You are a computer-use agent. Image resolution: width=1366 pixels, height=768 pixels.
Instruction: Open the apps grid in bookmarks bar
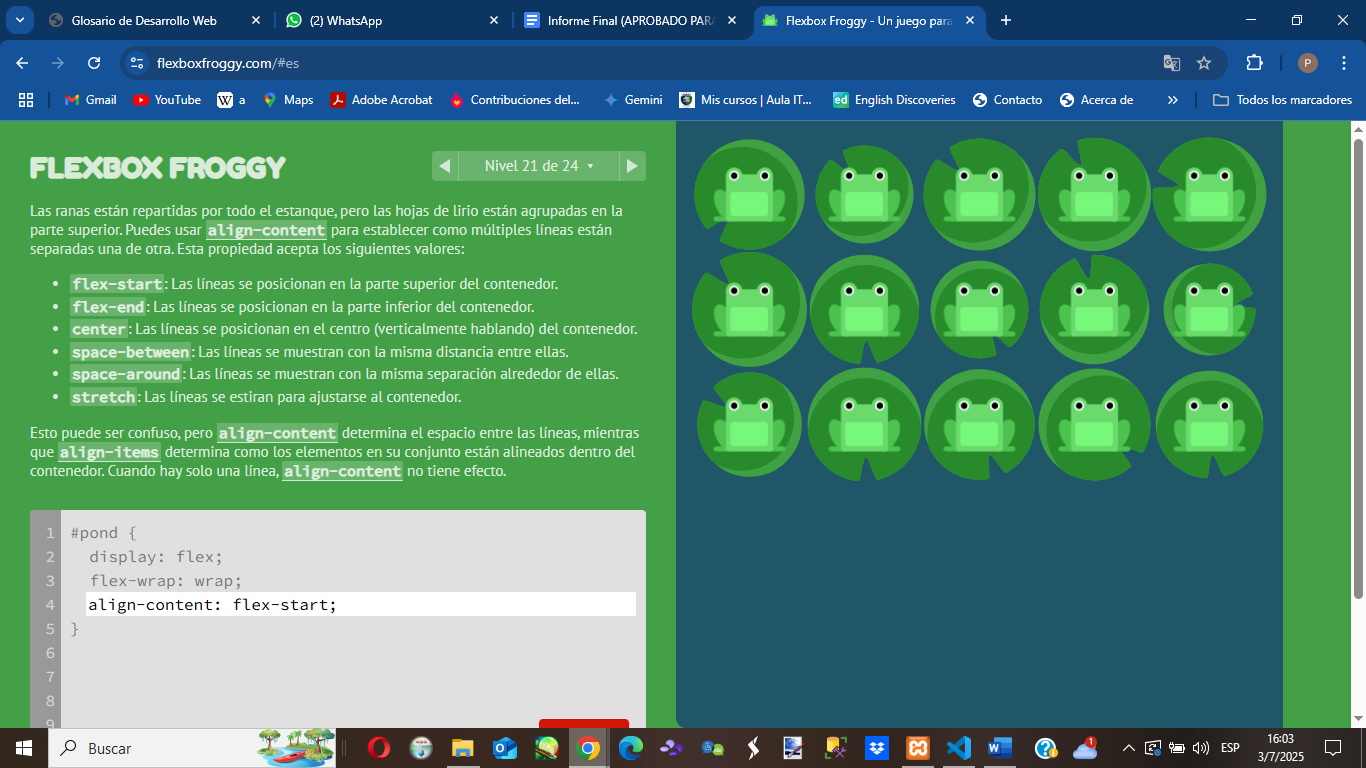click(26, 100)
